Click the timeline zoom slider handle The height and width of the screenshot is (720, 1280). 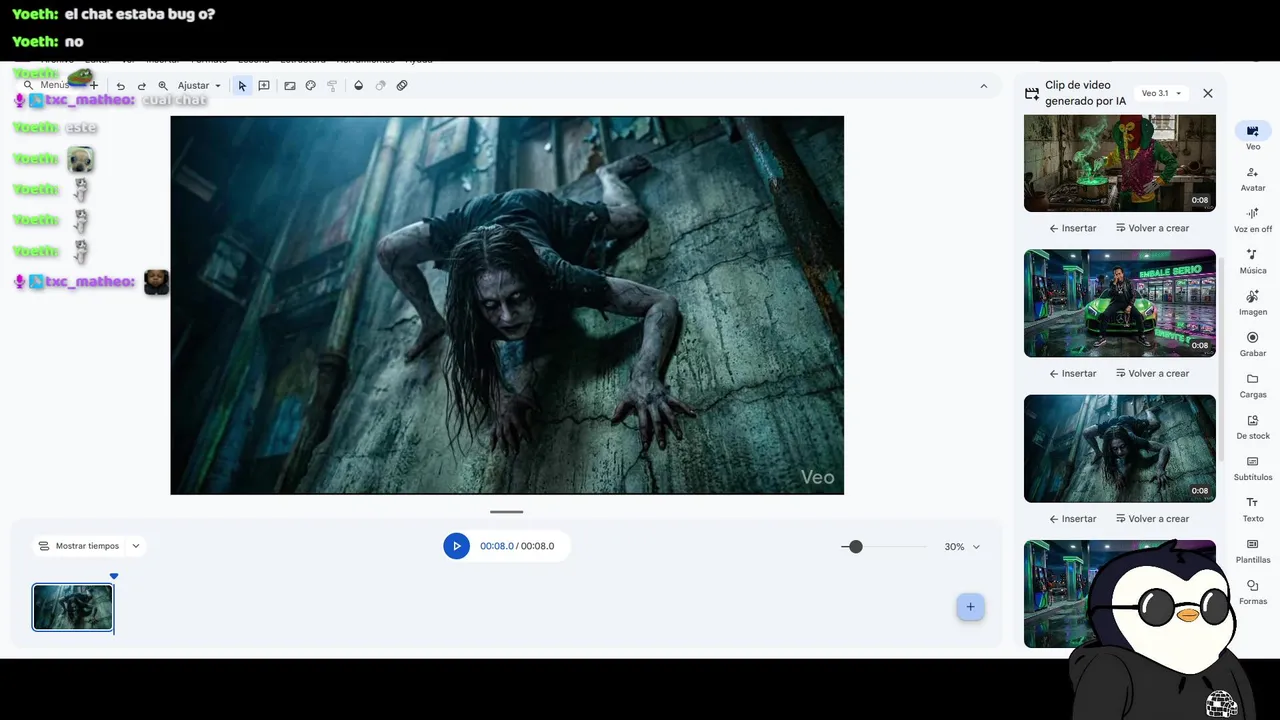(855, 547)
